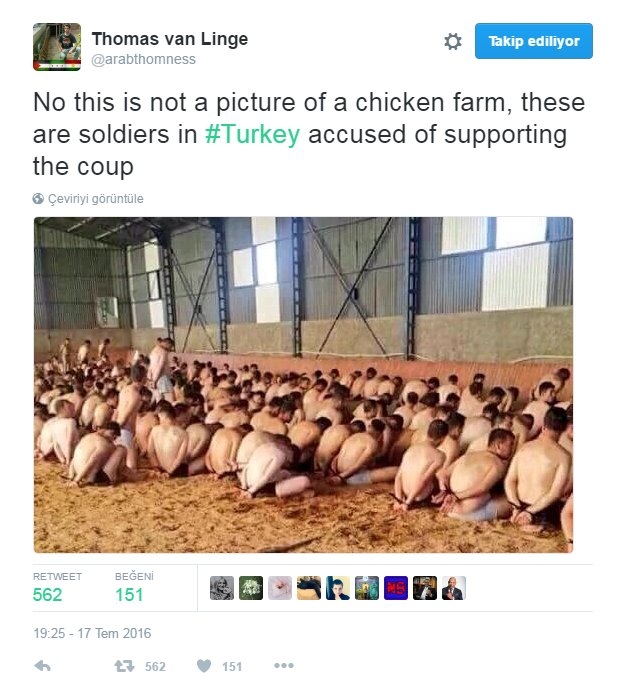Show the 562 retweets list
Image resolution: width=626 pixels, height=689 pixels.
(57, 587)
